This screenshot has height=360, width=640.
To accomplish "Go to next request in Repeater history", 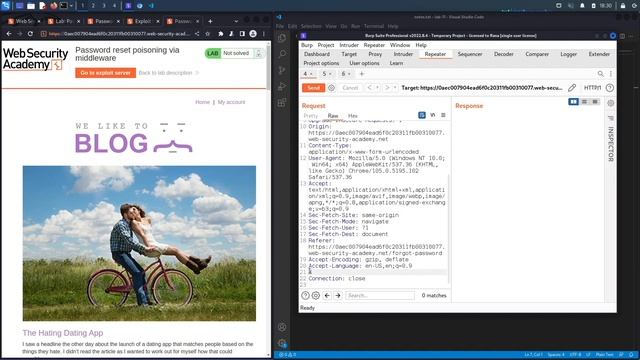I will [x=387, y=88].
